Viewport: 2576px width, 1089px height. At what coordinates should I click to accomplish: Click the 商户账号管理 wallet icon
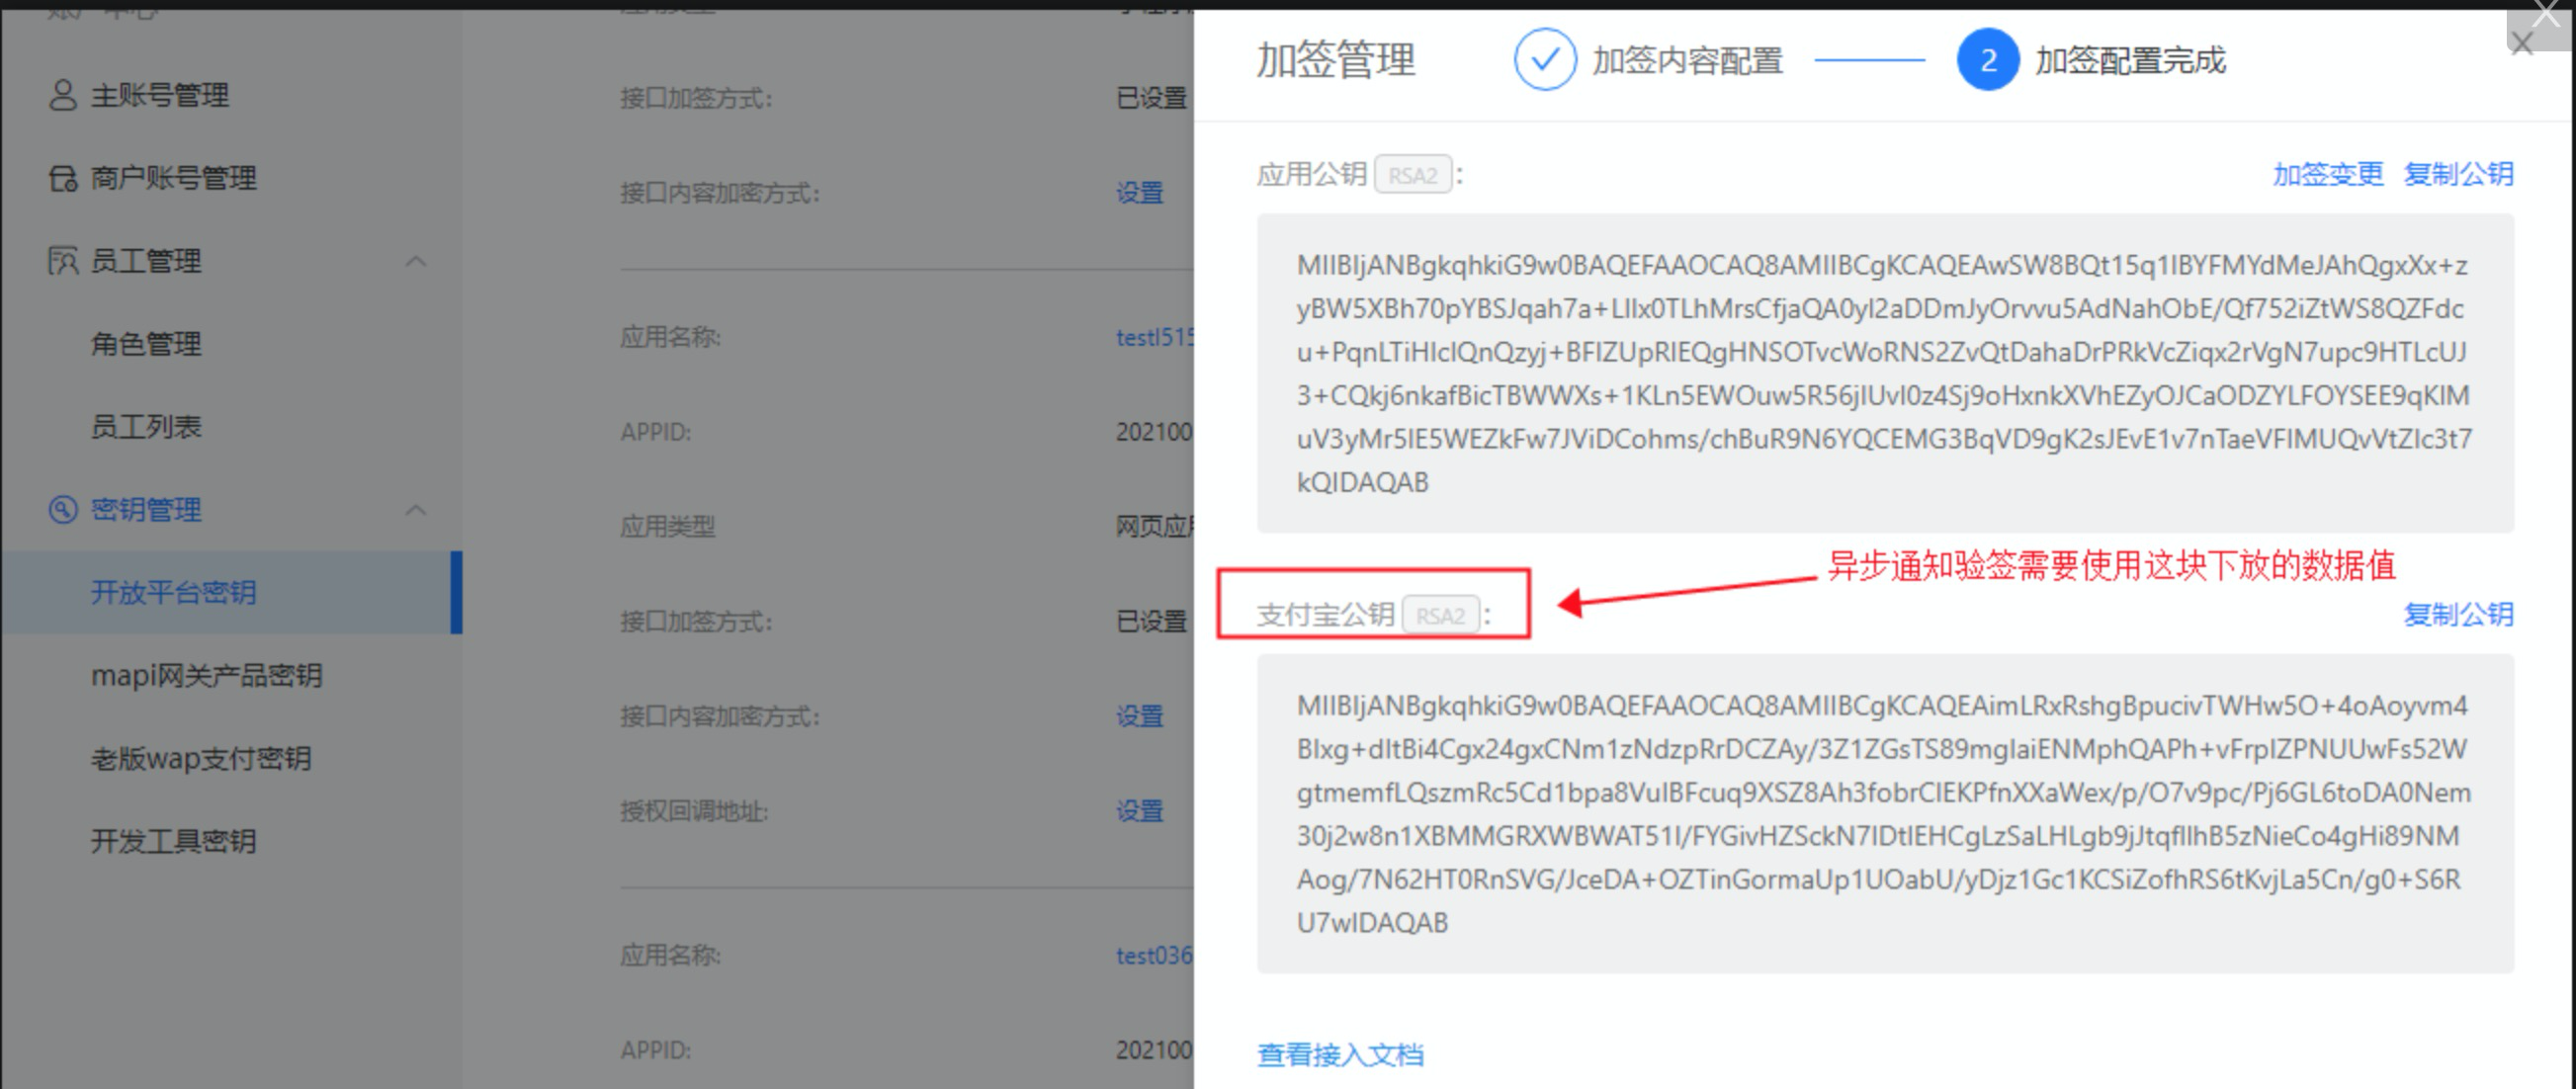63,178
